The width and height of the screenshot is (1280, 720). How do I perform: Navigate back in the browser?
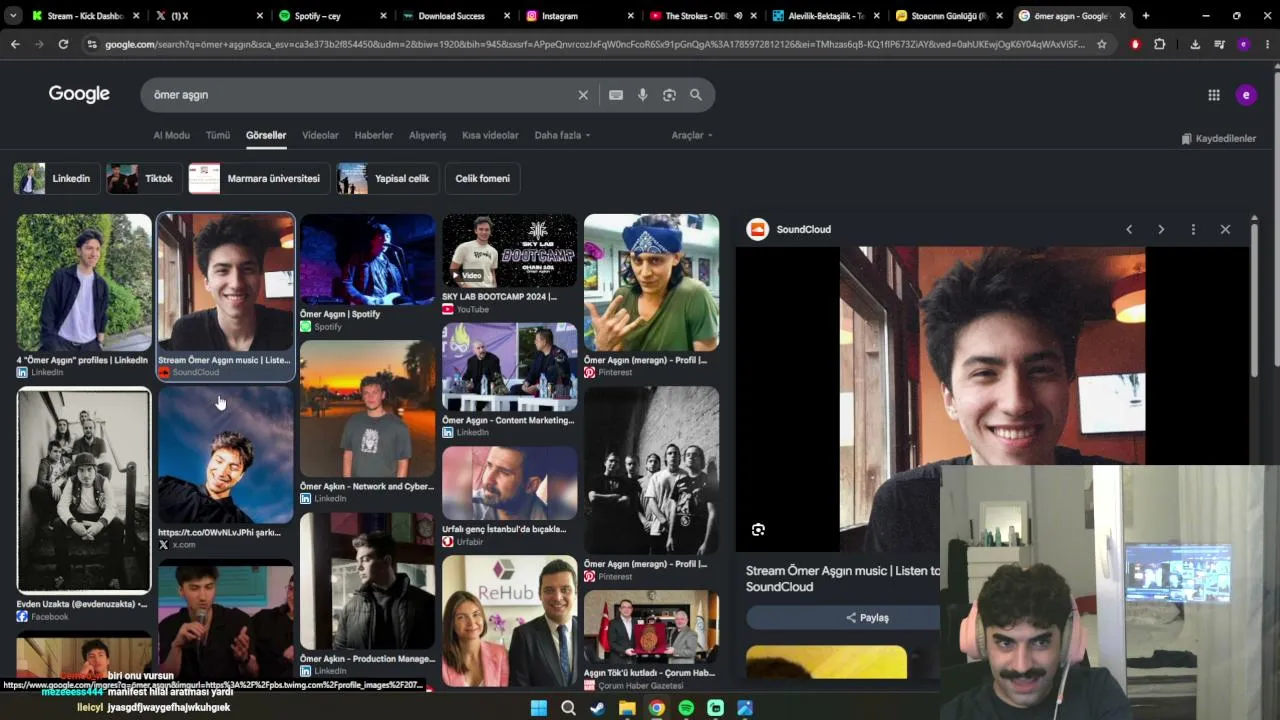15,44
